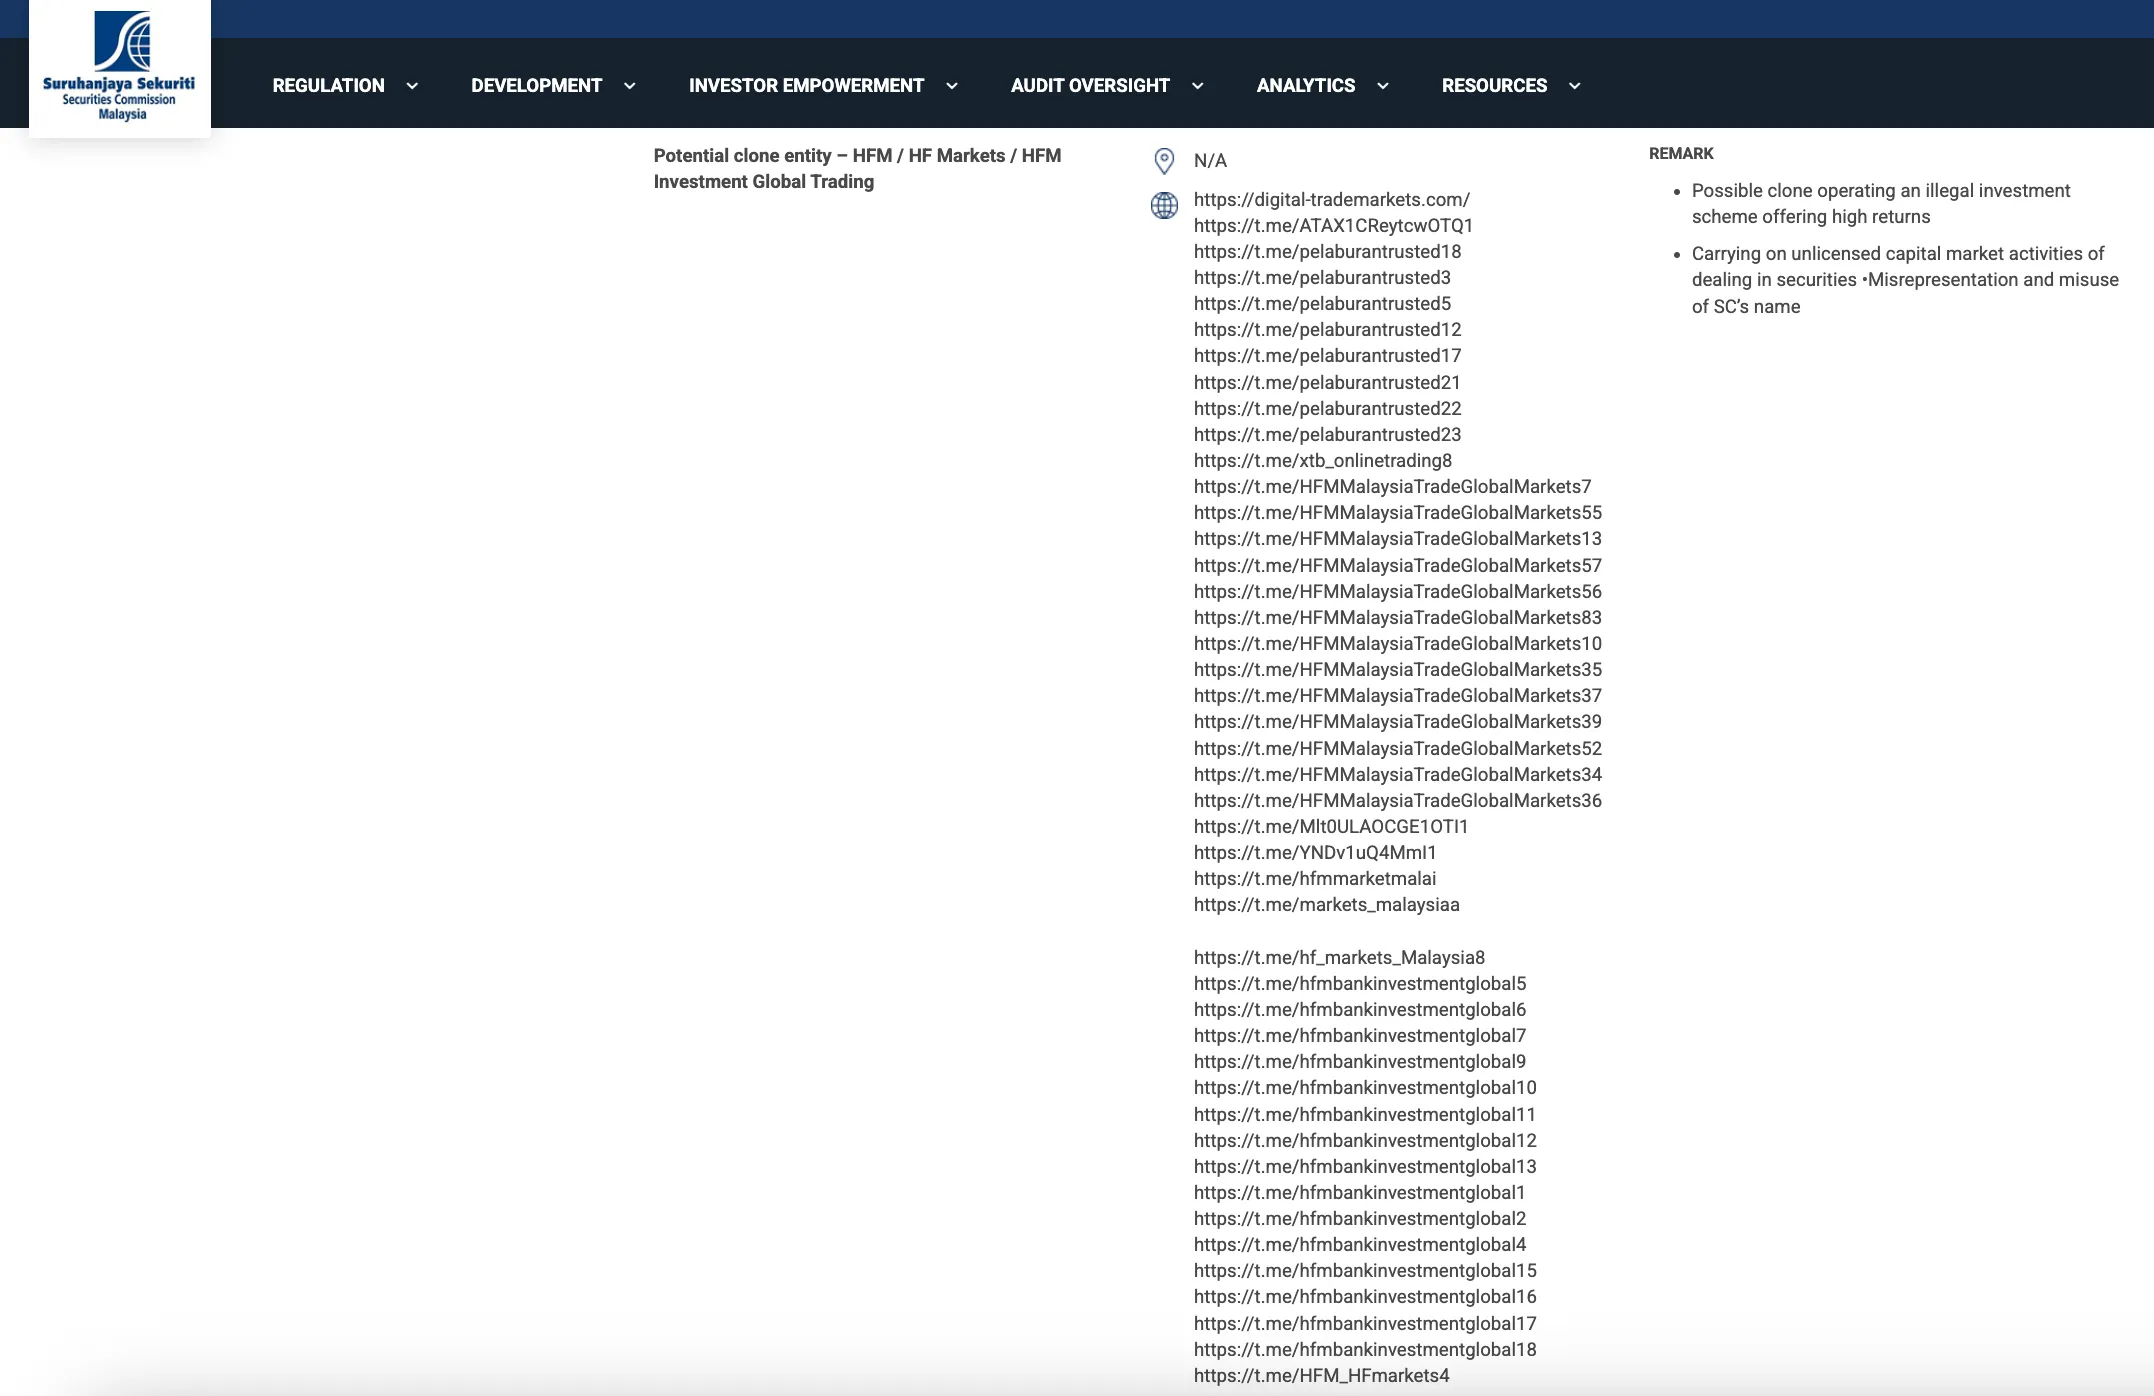The width and height of the screenshot is (2154, 1396).
Task: Select the hfmbankinvestmentglobal12 URL
Action: pos(1365,1141)
